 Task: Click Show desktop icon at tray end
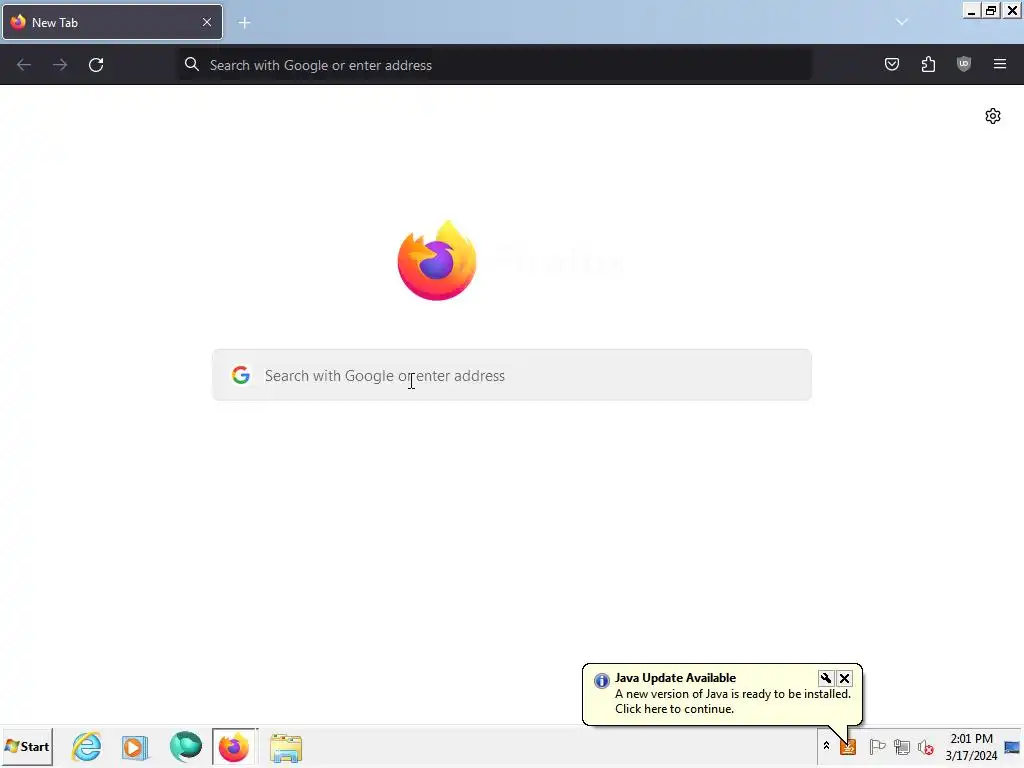pos(1012,747)
